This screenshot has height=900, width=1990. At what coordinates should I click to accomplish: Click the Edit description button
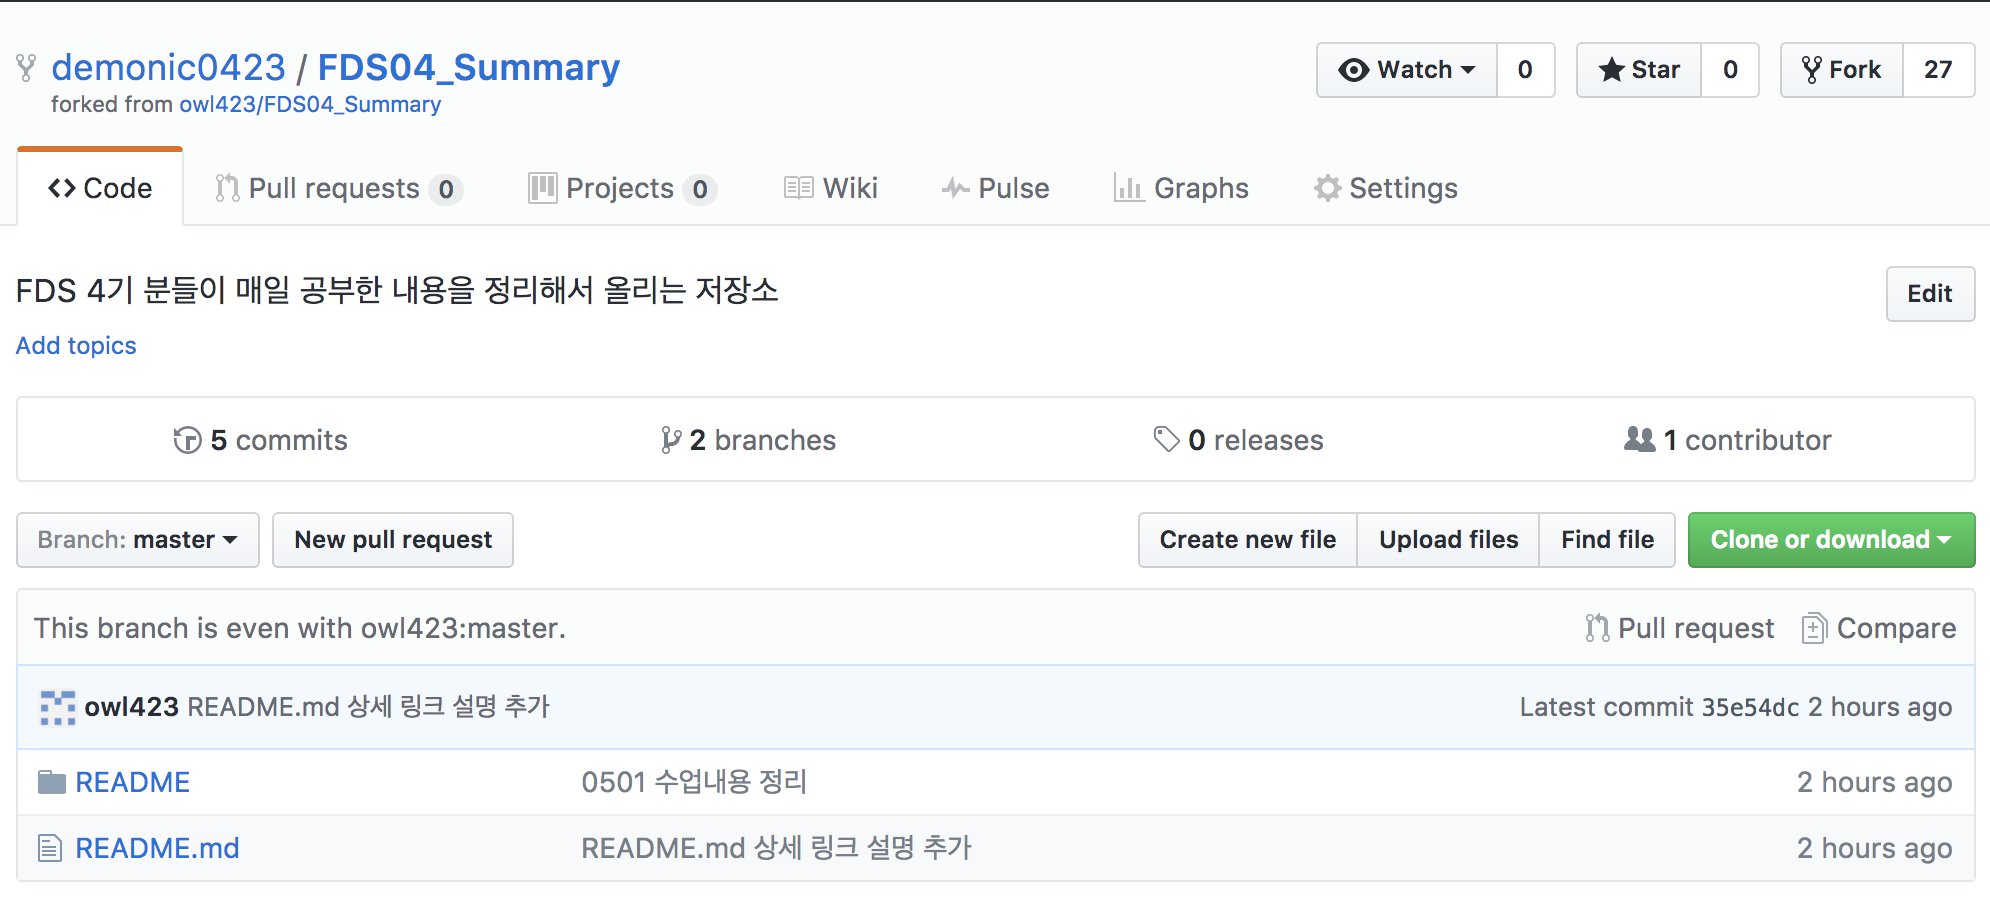click(x=1930, y=294)
